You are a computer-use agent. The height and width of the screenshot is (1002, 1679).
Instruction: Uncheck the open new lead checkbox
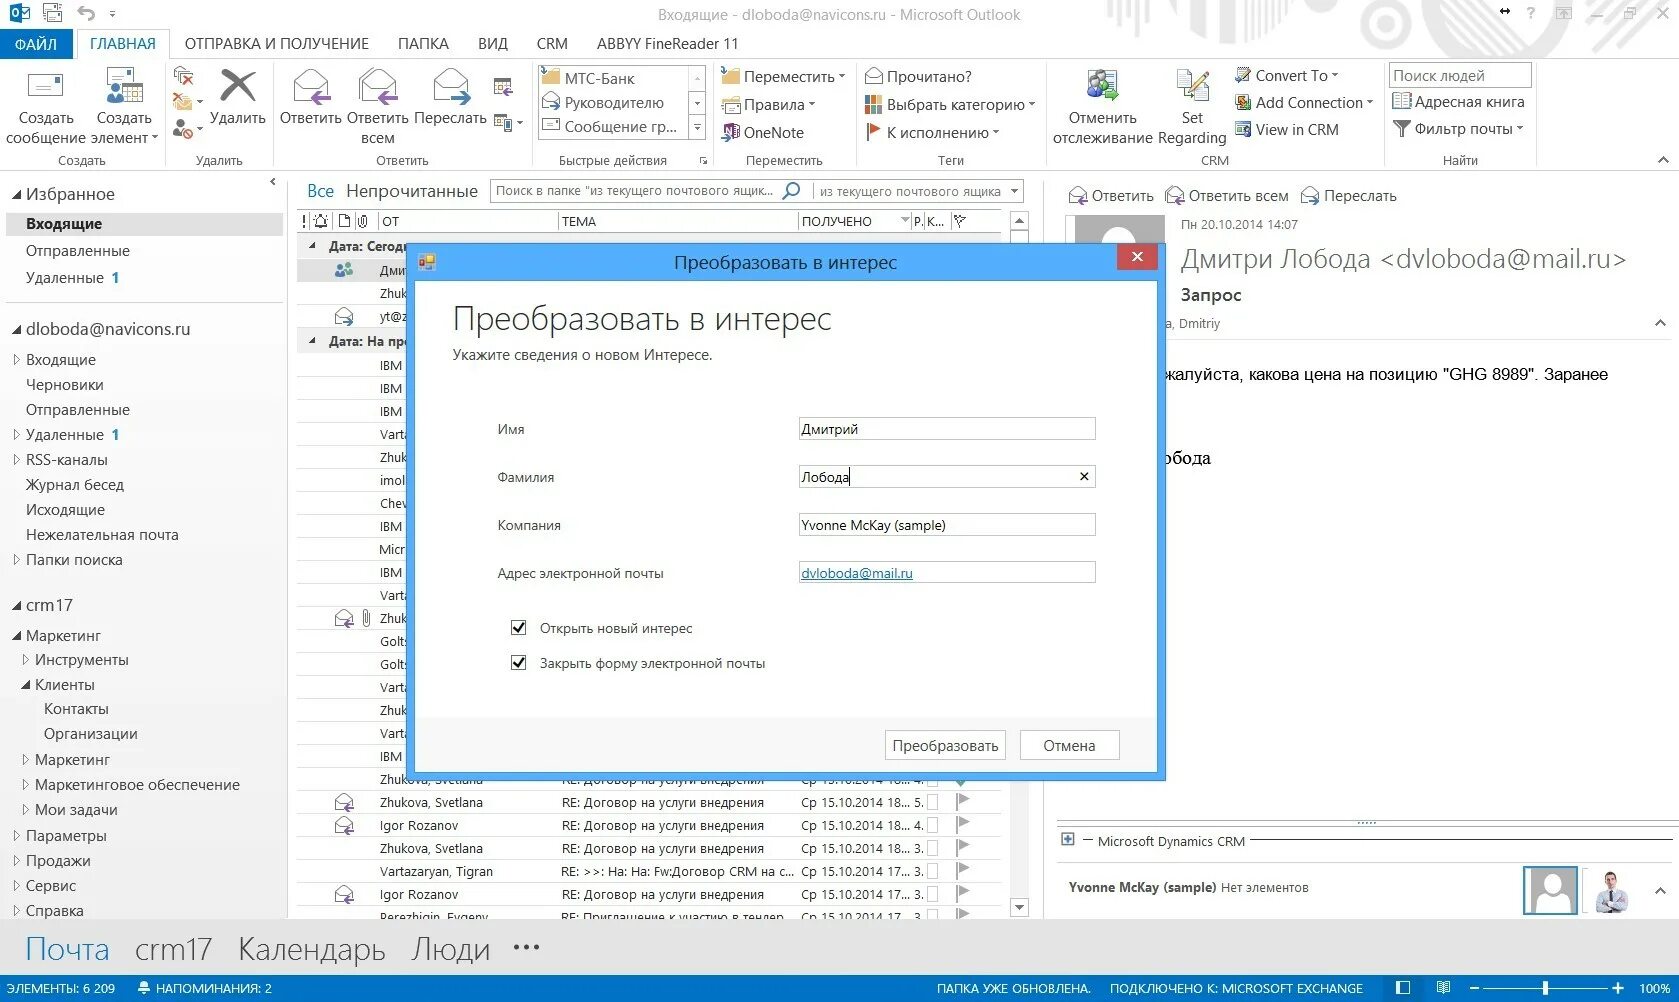tap(518, 628)
